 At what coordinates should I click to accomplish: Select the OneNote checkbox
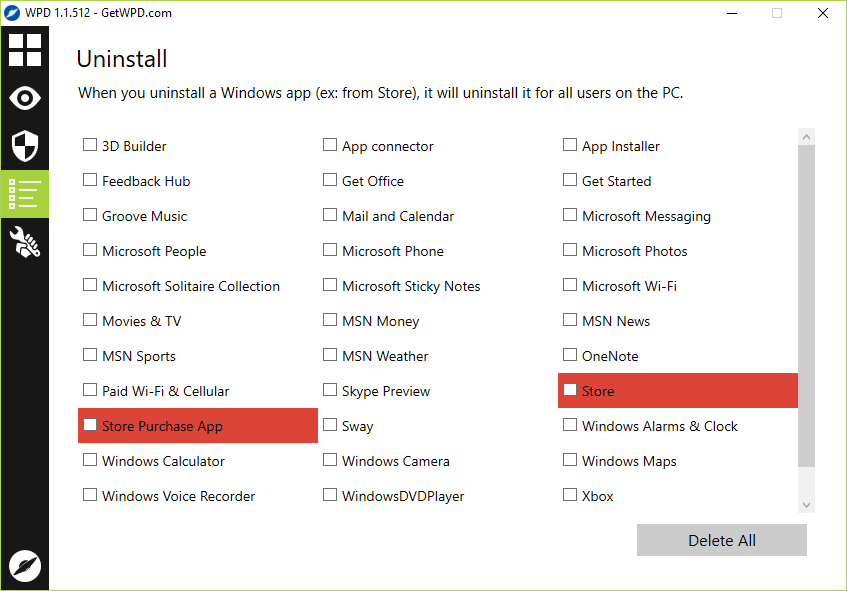(570, 356)
